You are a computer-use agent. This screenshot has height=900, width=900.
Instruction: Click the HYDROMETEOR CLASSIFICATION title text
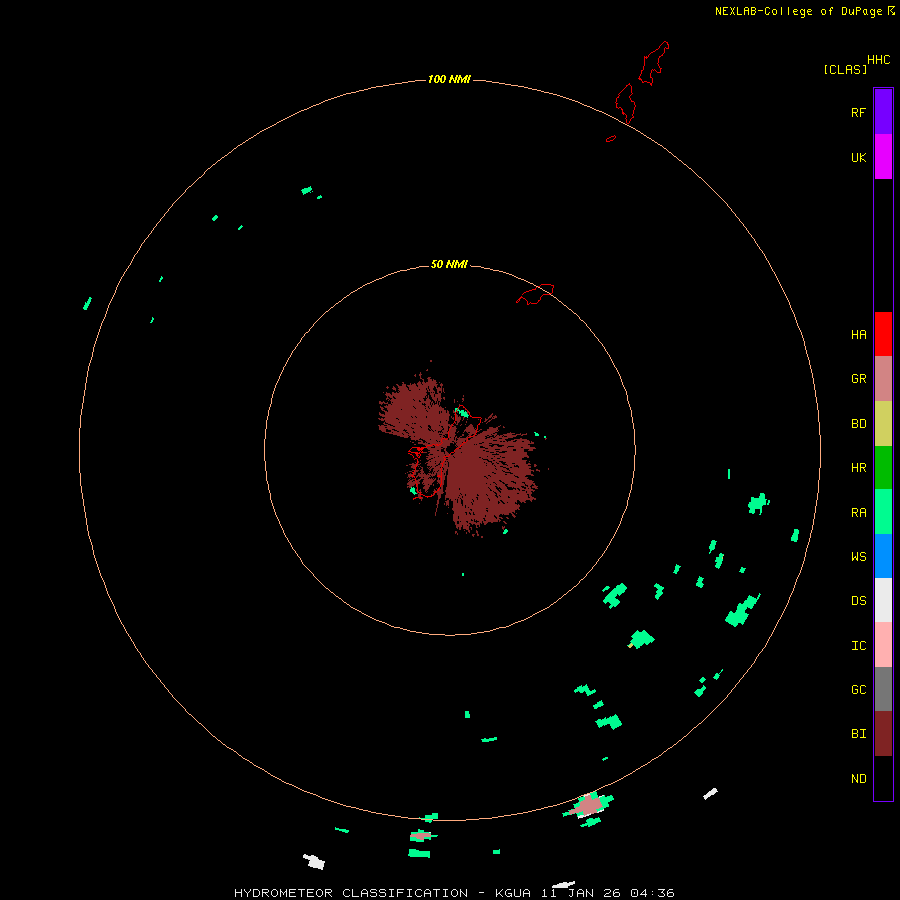coord(351,893)
